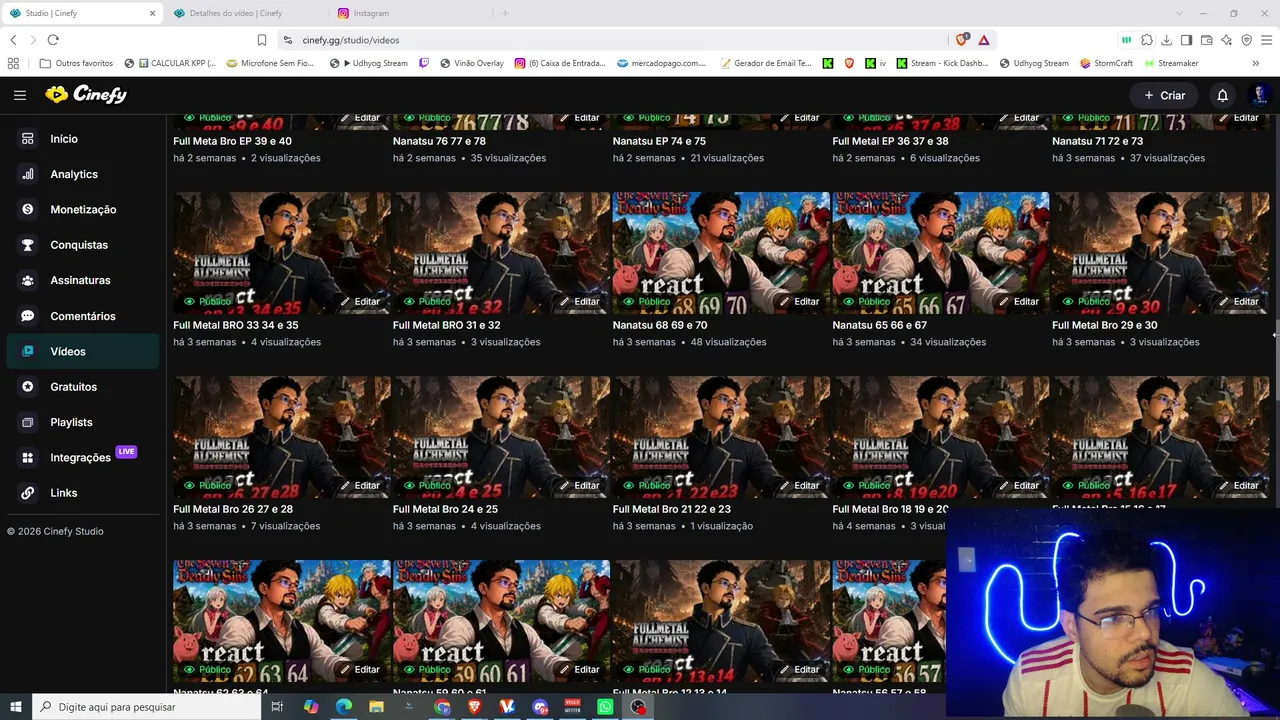The image size is (1280, 720).
Task: Reload the current page
Action: 53,40
